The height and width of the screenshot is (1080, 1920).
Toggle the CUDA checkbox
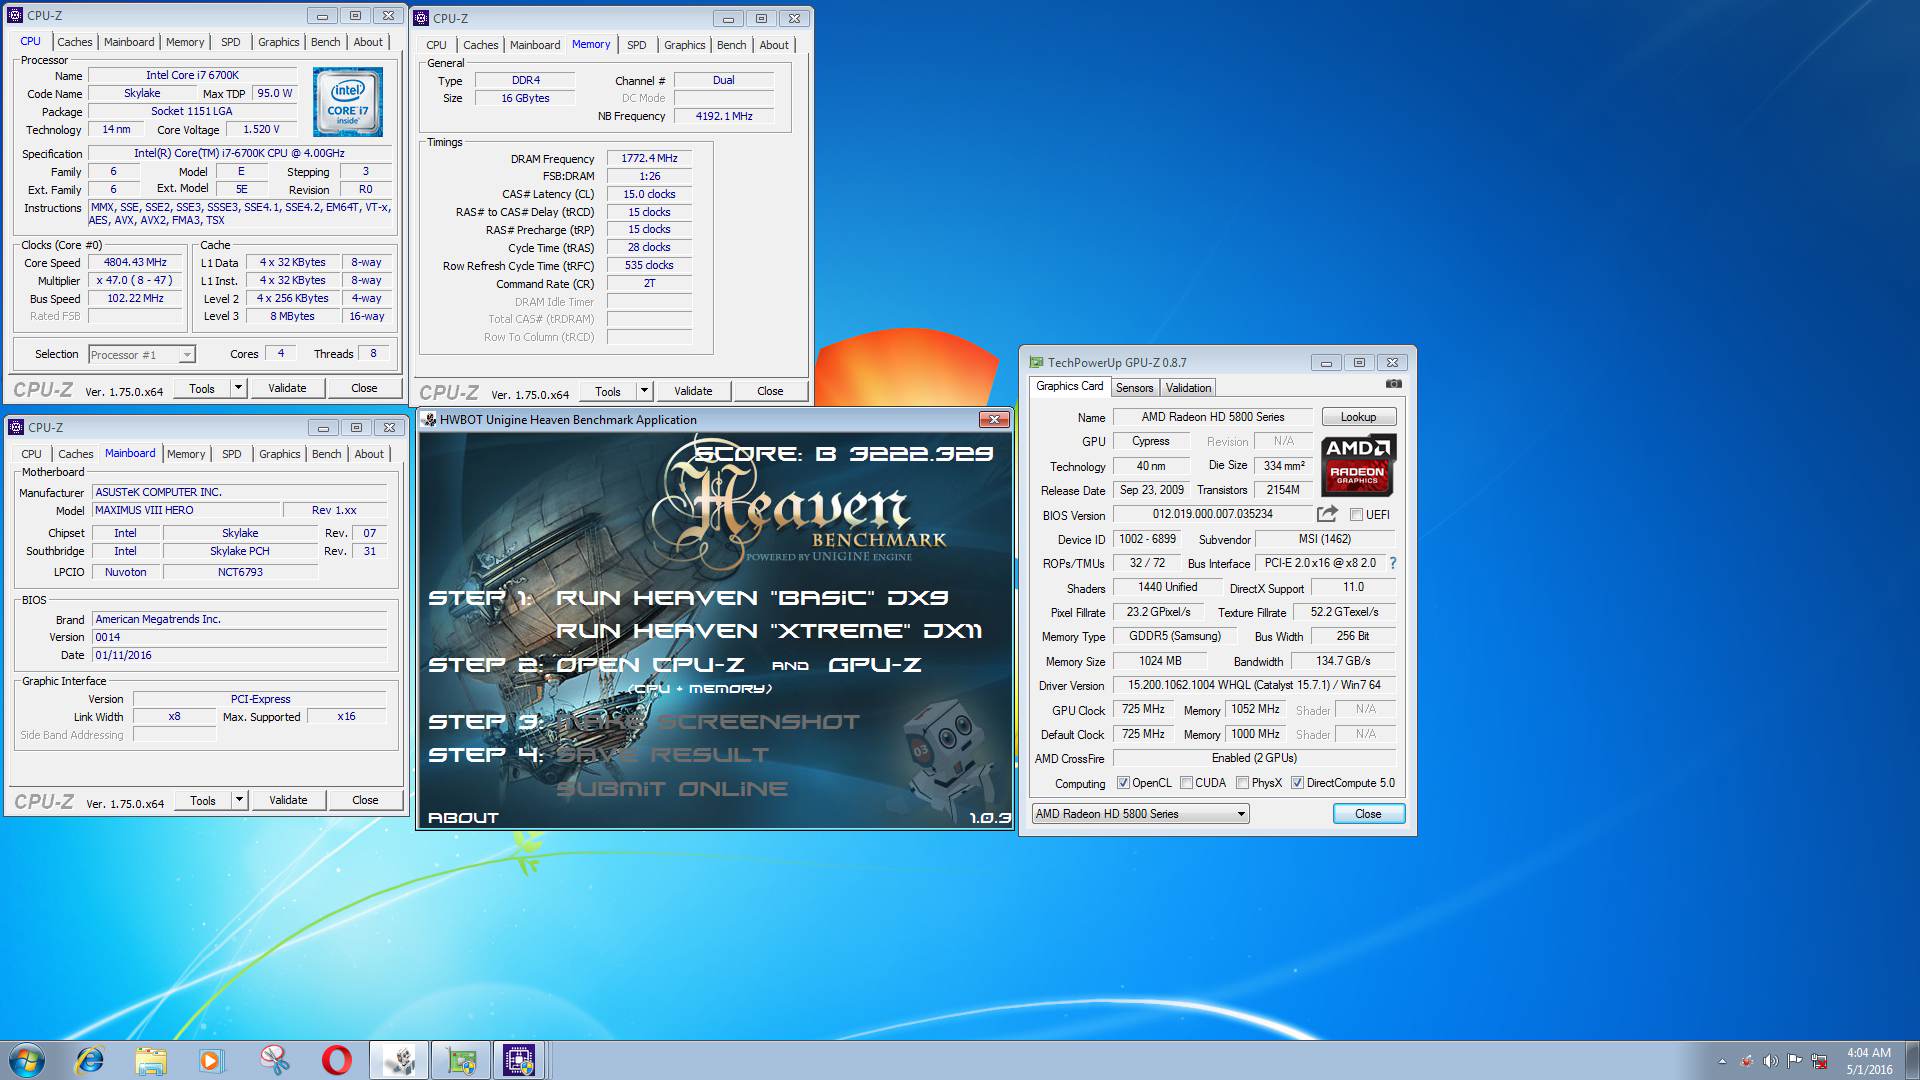pos(1186,783)
